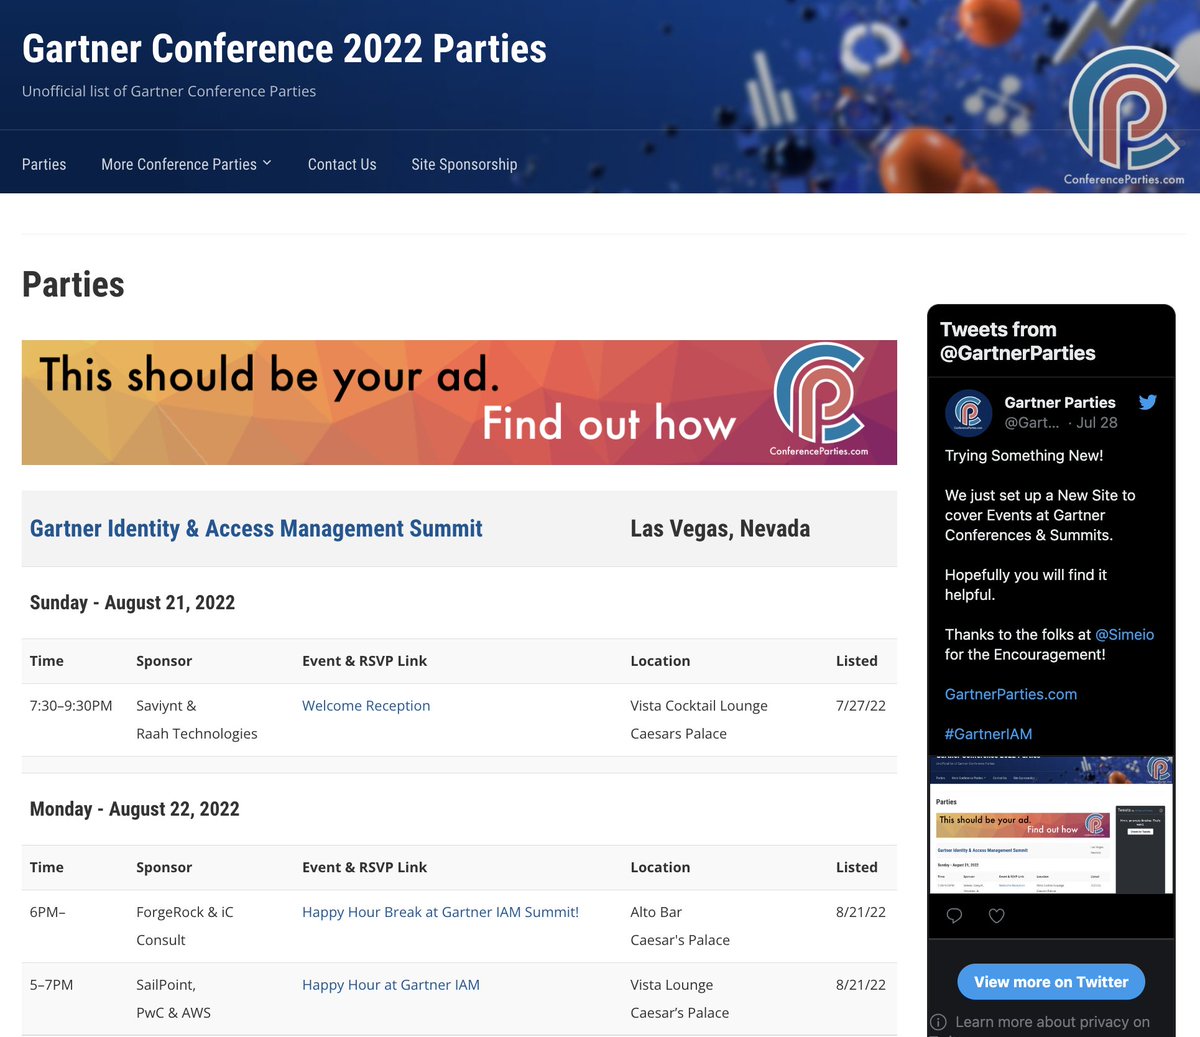Click View more on Twitter button
This screenshot has height=1037, width=1200.
(x=1051, y=982)
